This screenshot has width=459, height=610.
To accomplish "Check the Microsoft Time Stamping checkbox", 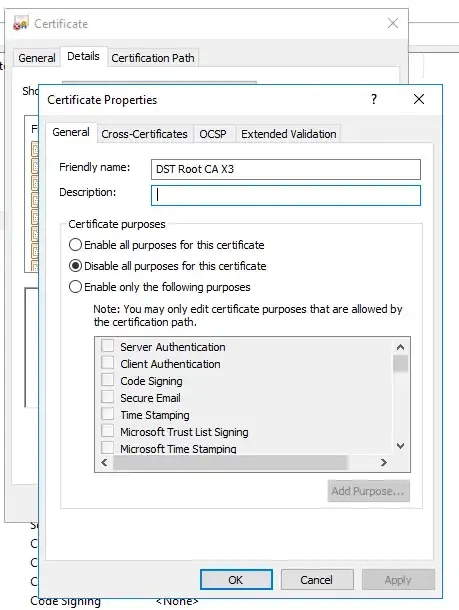I will click(107, 448).
